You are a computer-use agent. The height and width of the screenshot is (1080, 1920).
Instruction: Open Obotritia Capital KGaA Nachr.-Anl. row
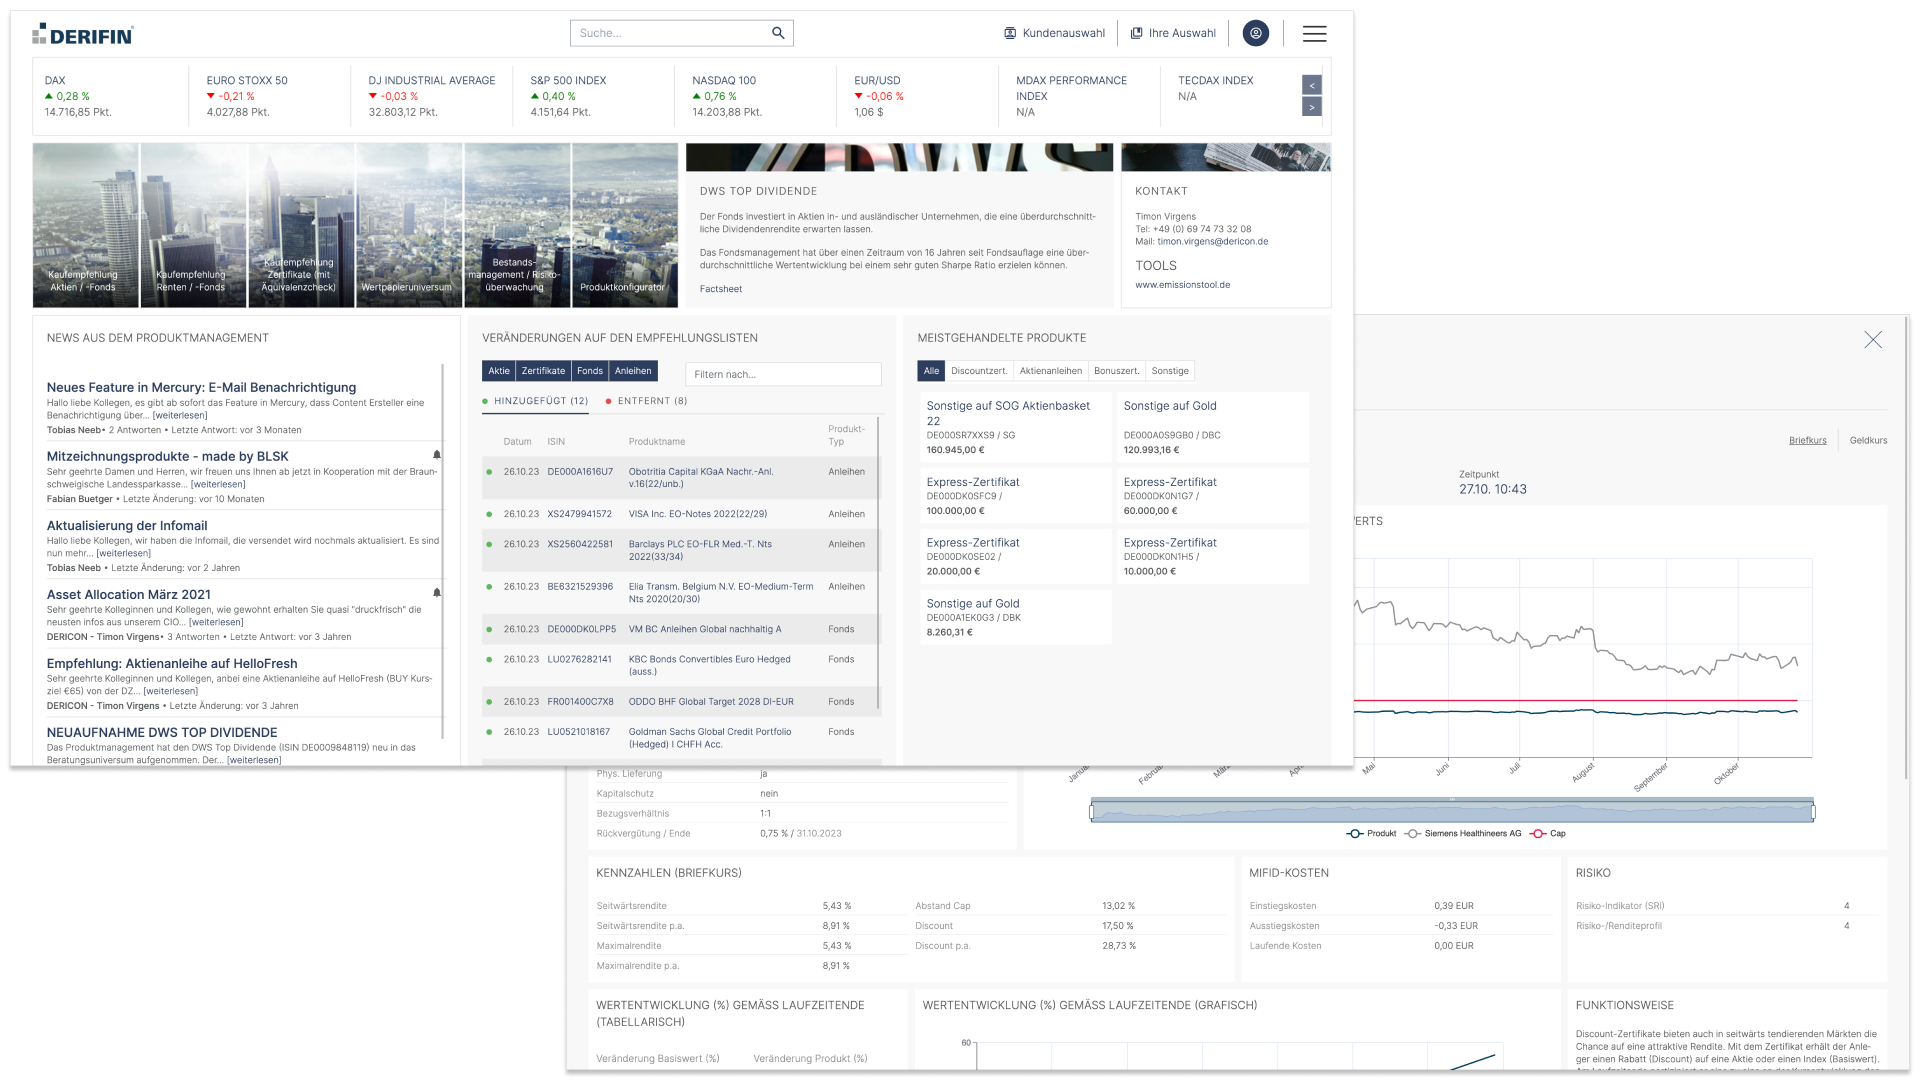[x=680, y=478]
